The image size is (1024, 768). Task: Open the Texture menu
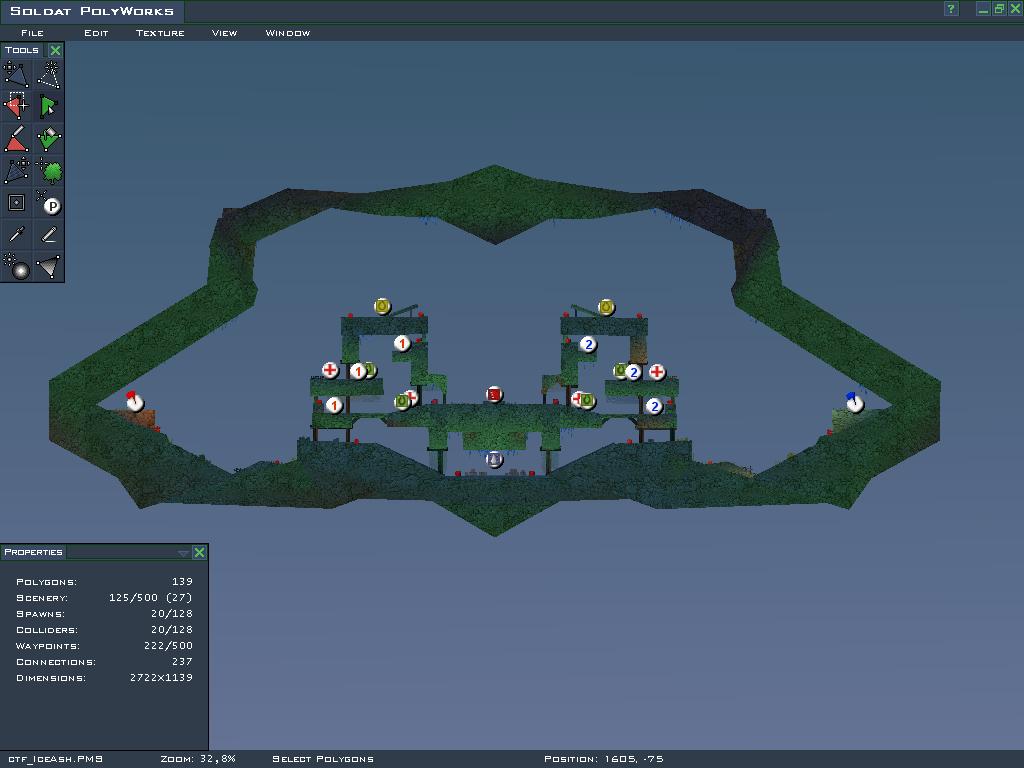pos(160,33)
